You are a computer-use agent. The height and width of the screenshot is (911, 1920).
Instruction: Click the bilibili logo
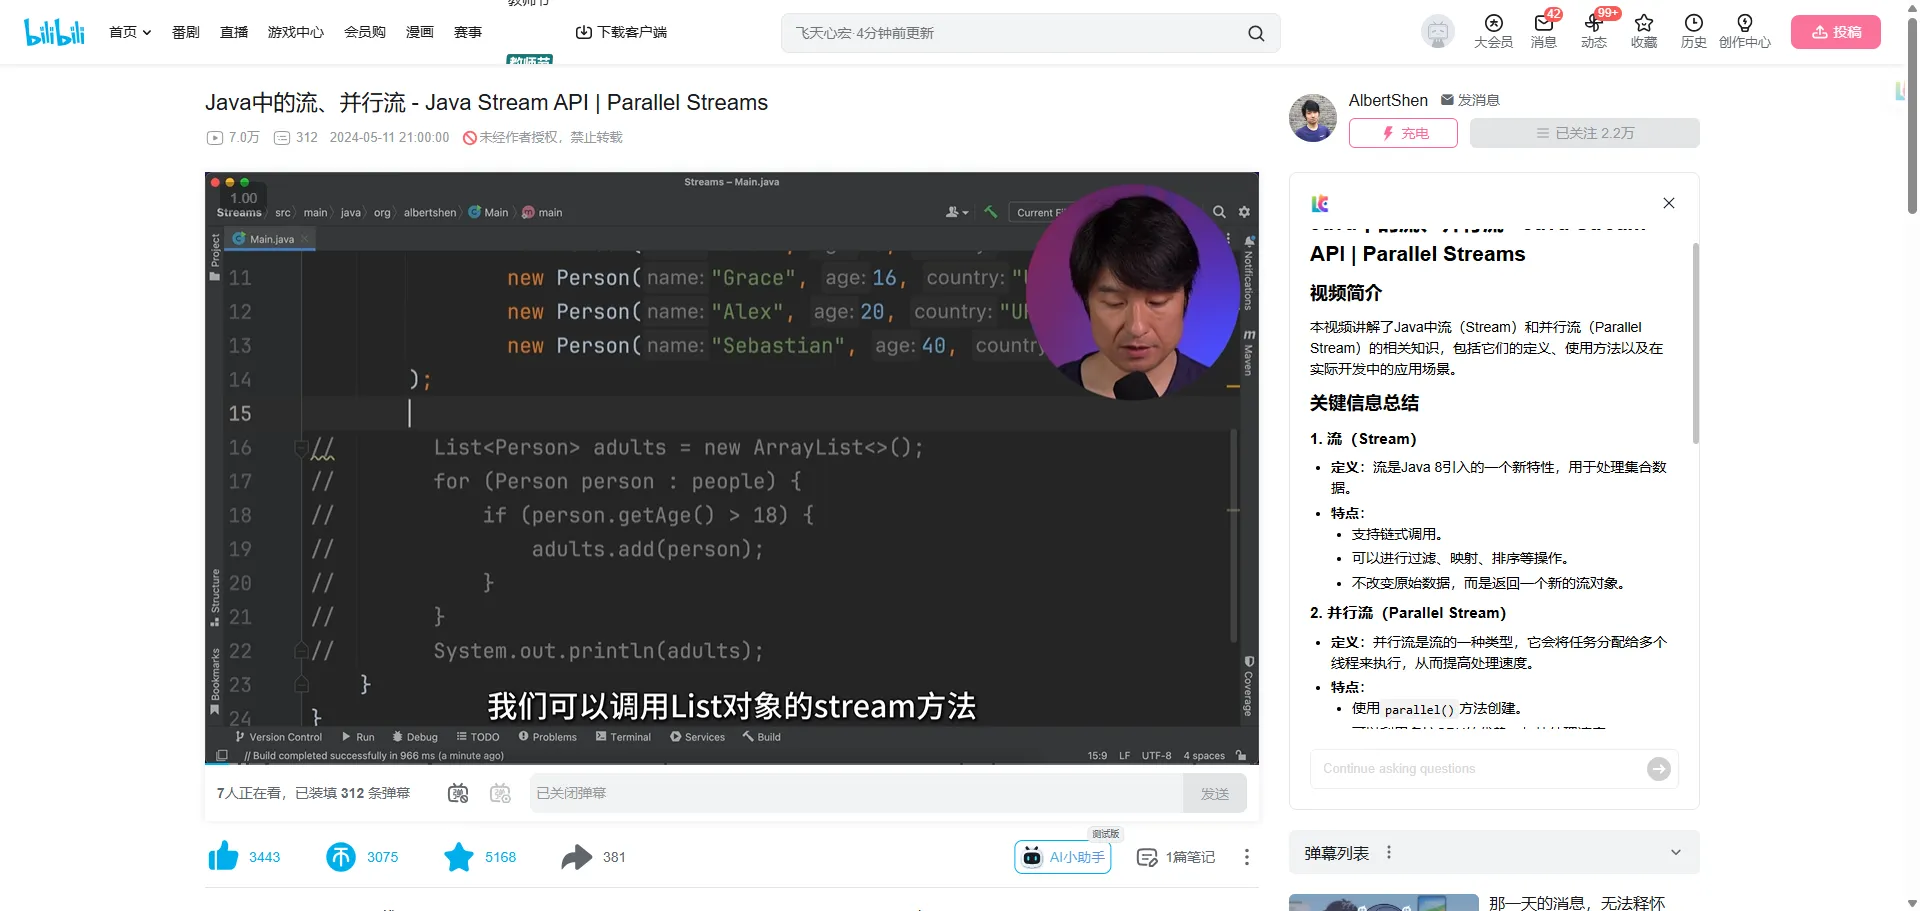[x=55, y=32]
